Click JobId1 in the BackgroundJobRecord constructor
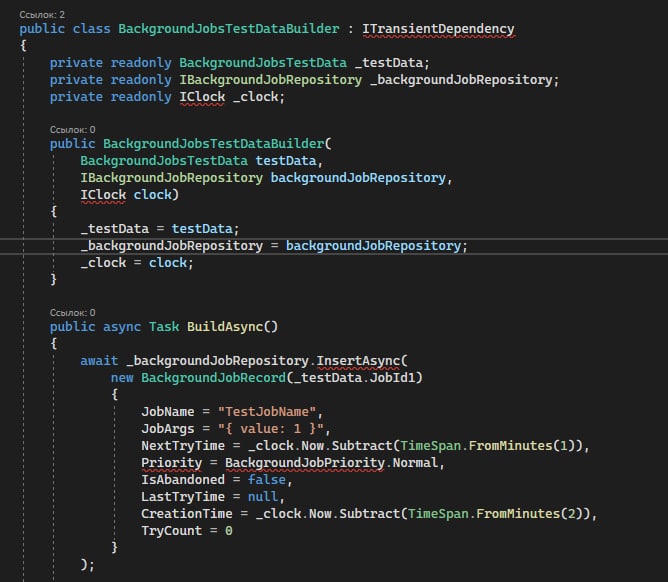 (392, 378)
